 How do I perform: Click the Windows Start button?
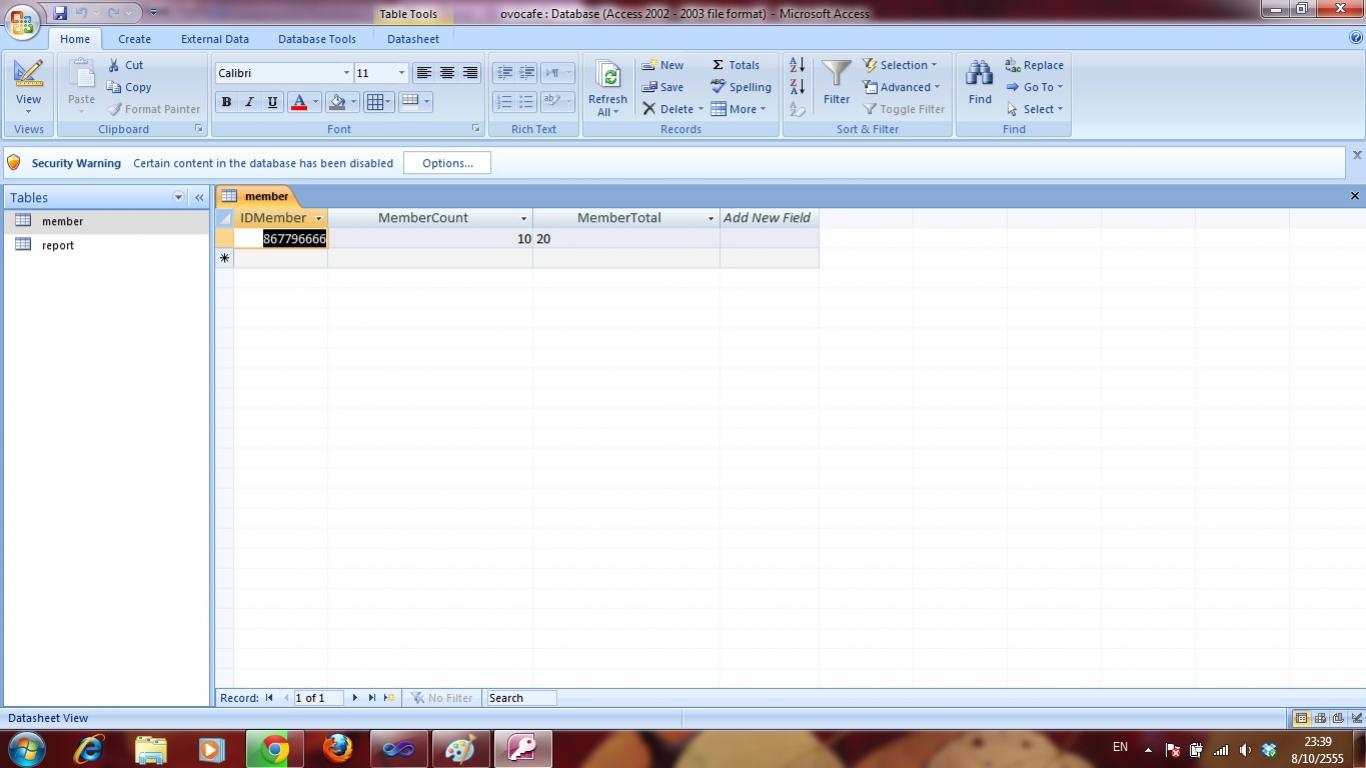coord(25,748)
